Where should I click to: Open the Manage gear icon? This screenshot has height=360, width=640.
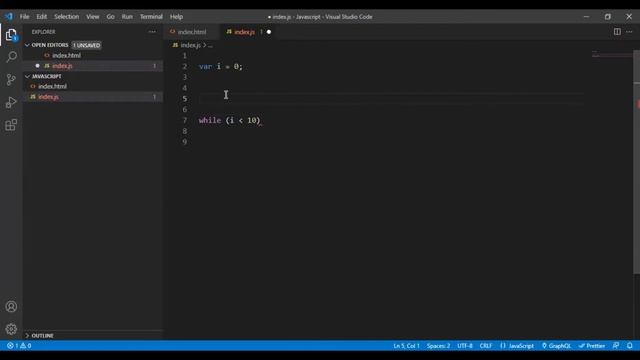coord(11,329)
